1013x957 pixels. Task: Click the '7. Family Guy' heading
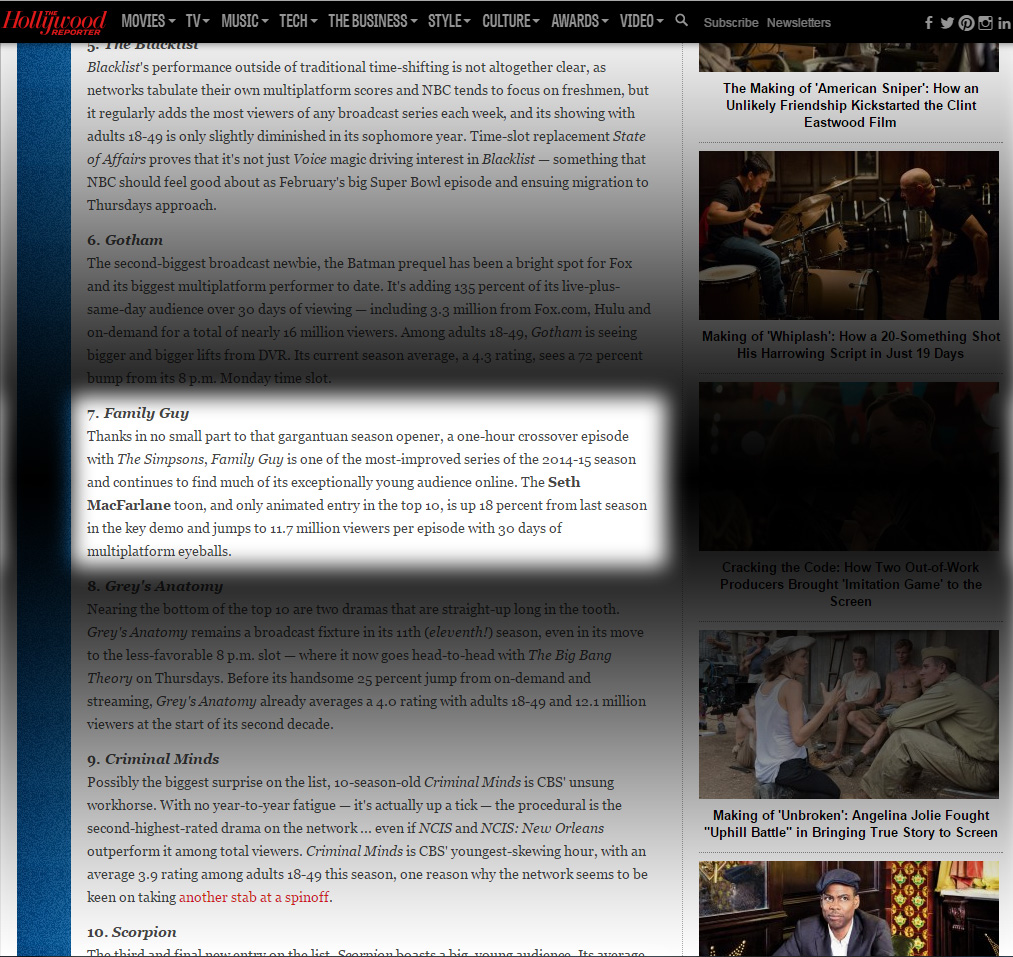pos(138,413)
